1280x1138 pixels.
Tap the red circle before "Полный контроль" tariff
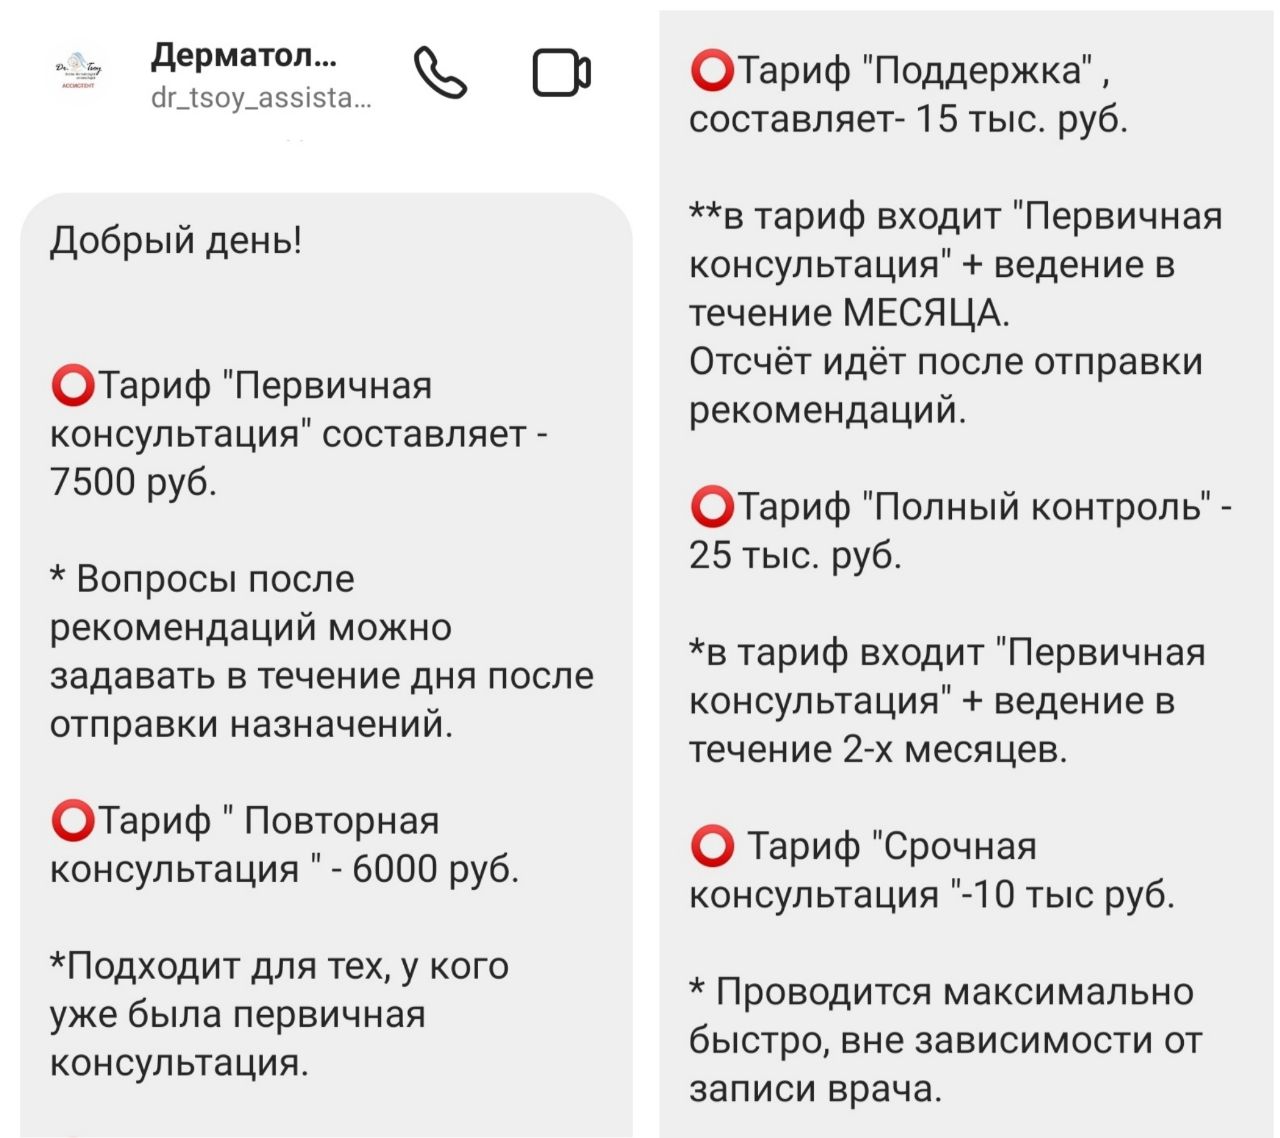point(711,507)
